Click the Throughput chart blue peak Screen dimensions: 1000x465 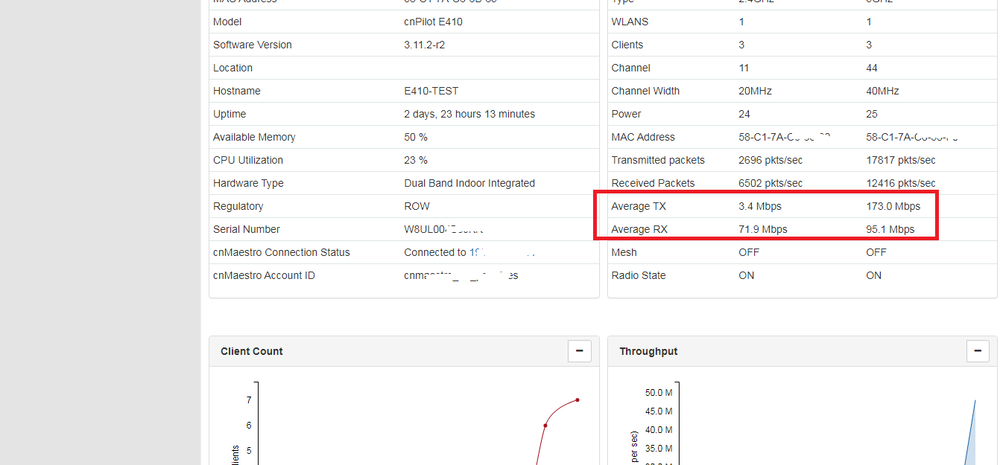tap(975, 402)
